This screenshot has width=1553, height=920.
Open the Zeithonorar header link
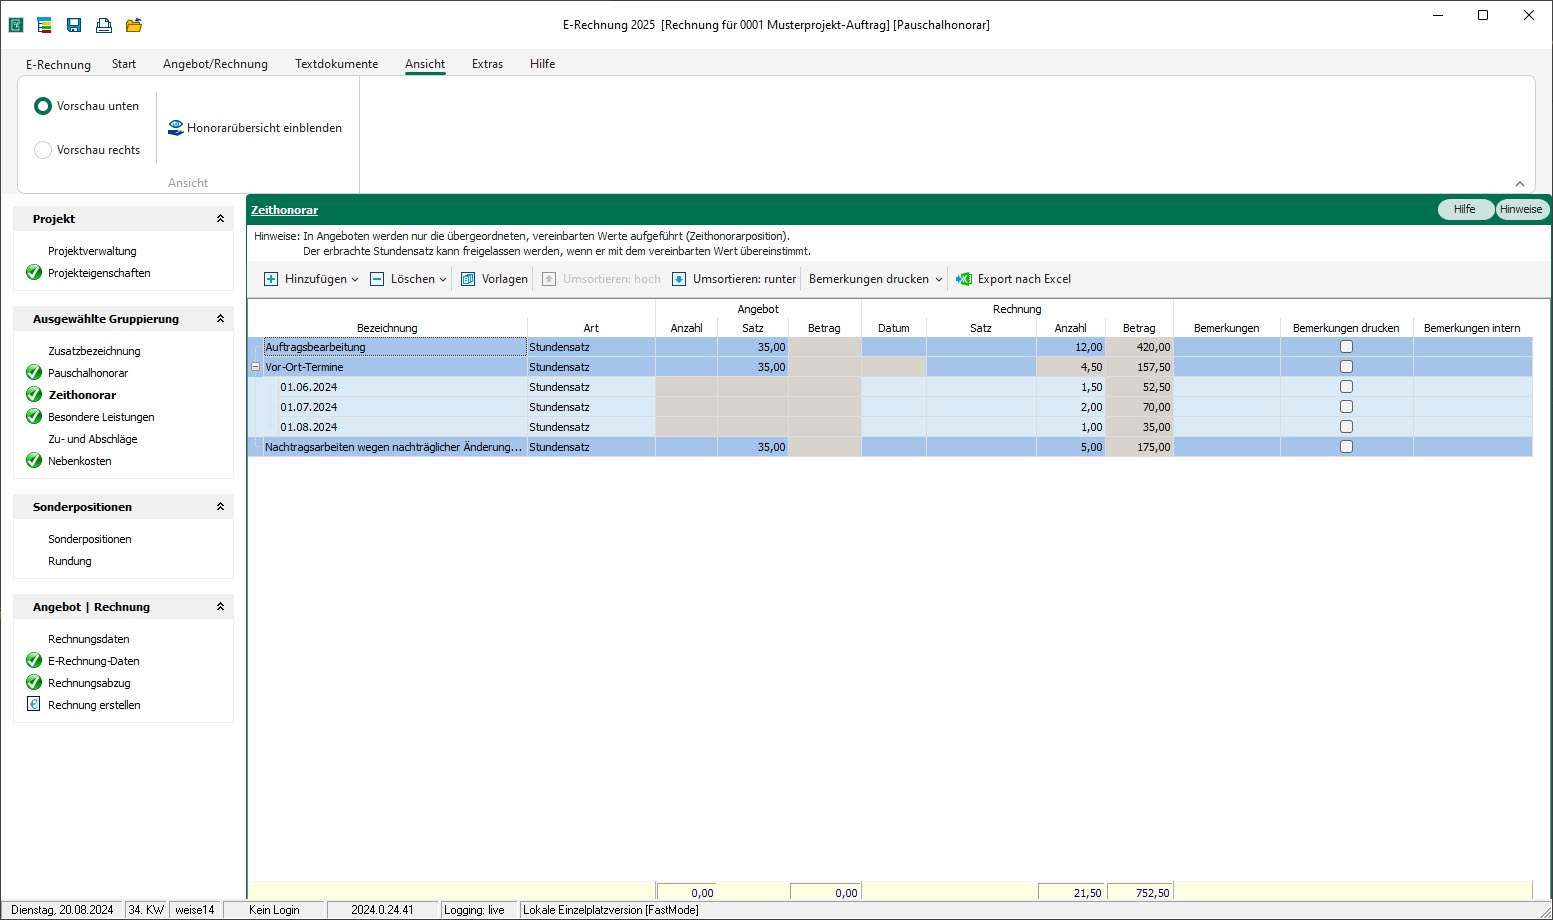284,210
